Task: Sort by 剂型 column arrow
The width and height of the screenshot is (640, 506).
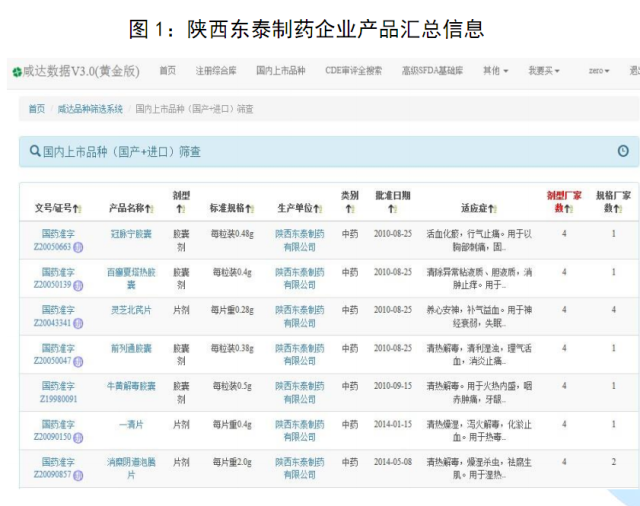Action: (180, 209)
